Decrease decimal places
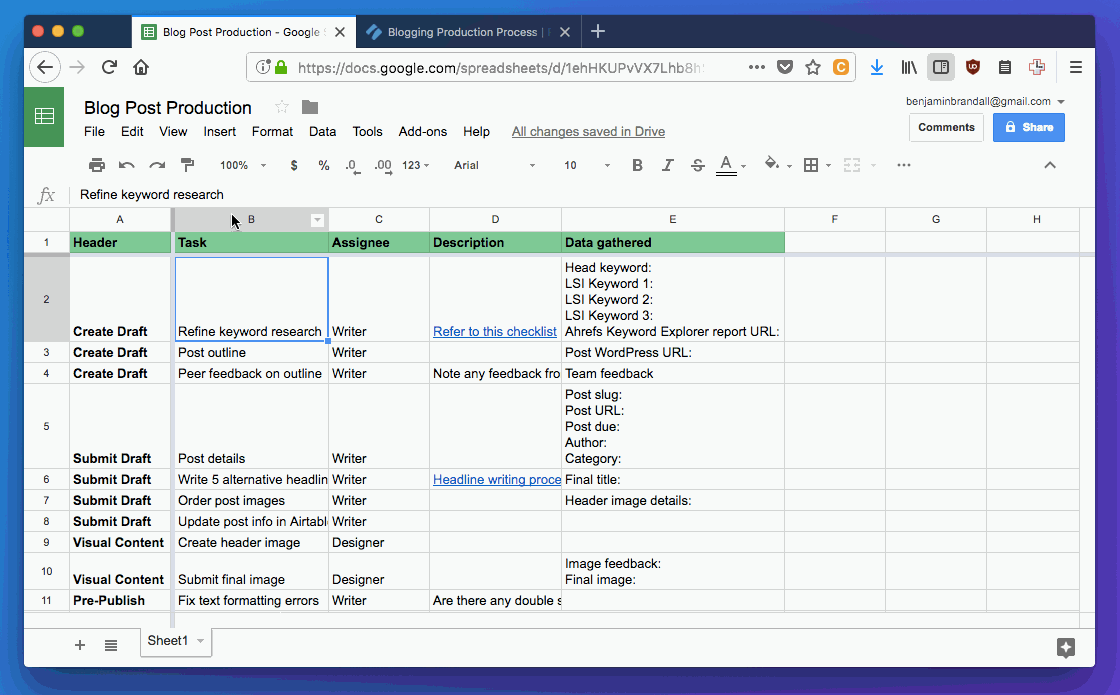Screen dimensions: 1120x695 (353, 166)
